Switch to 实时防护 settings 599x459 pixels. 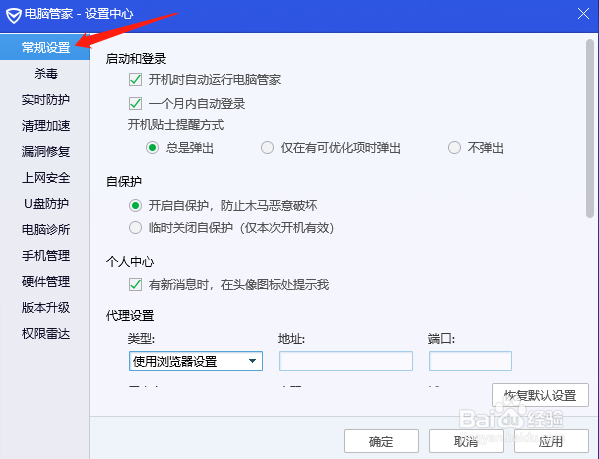[x=45, y=100]
